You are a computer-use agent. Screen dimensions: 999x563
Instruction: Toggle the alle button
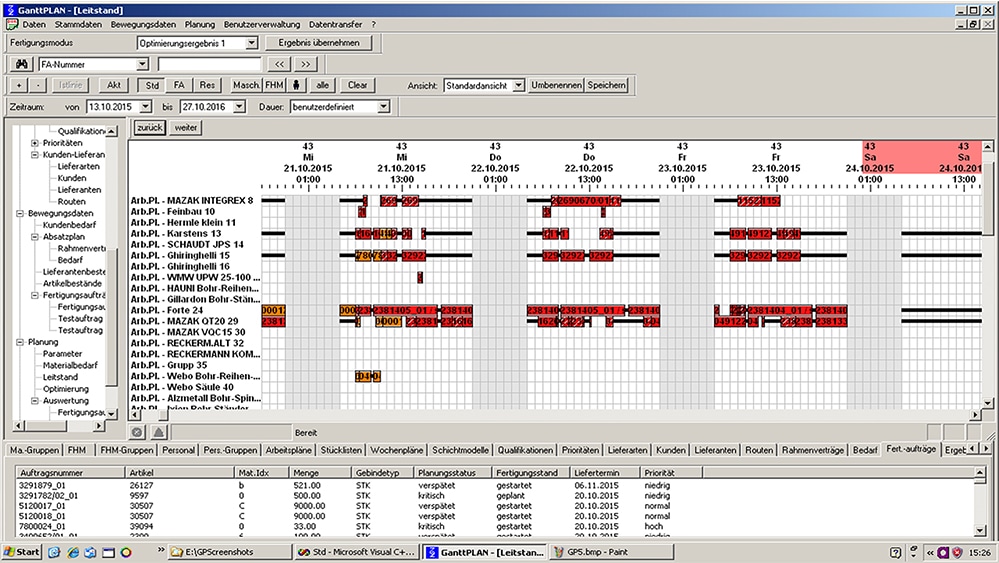click(323, 85)
